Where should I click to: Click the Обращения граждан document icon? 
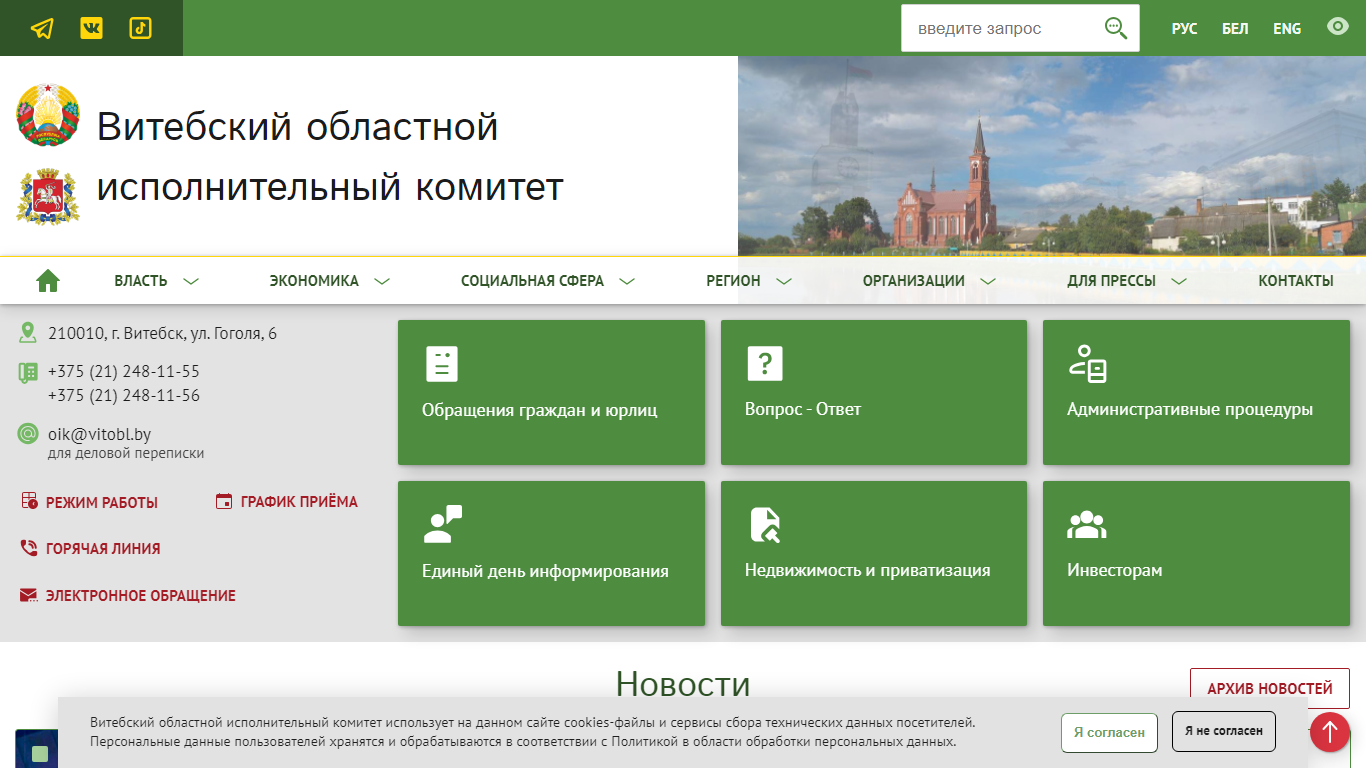(441, 364)
